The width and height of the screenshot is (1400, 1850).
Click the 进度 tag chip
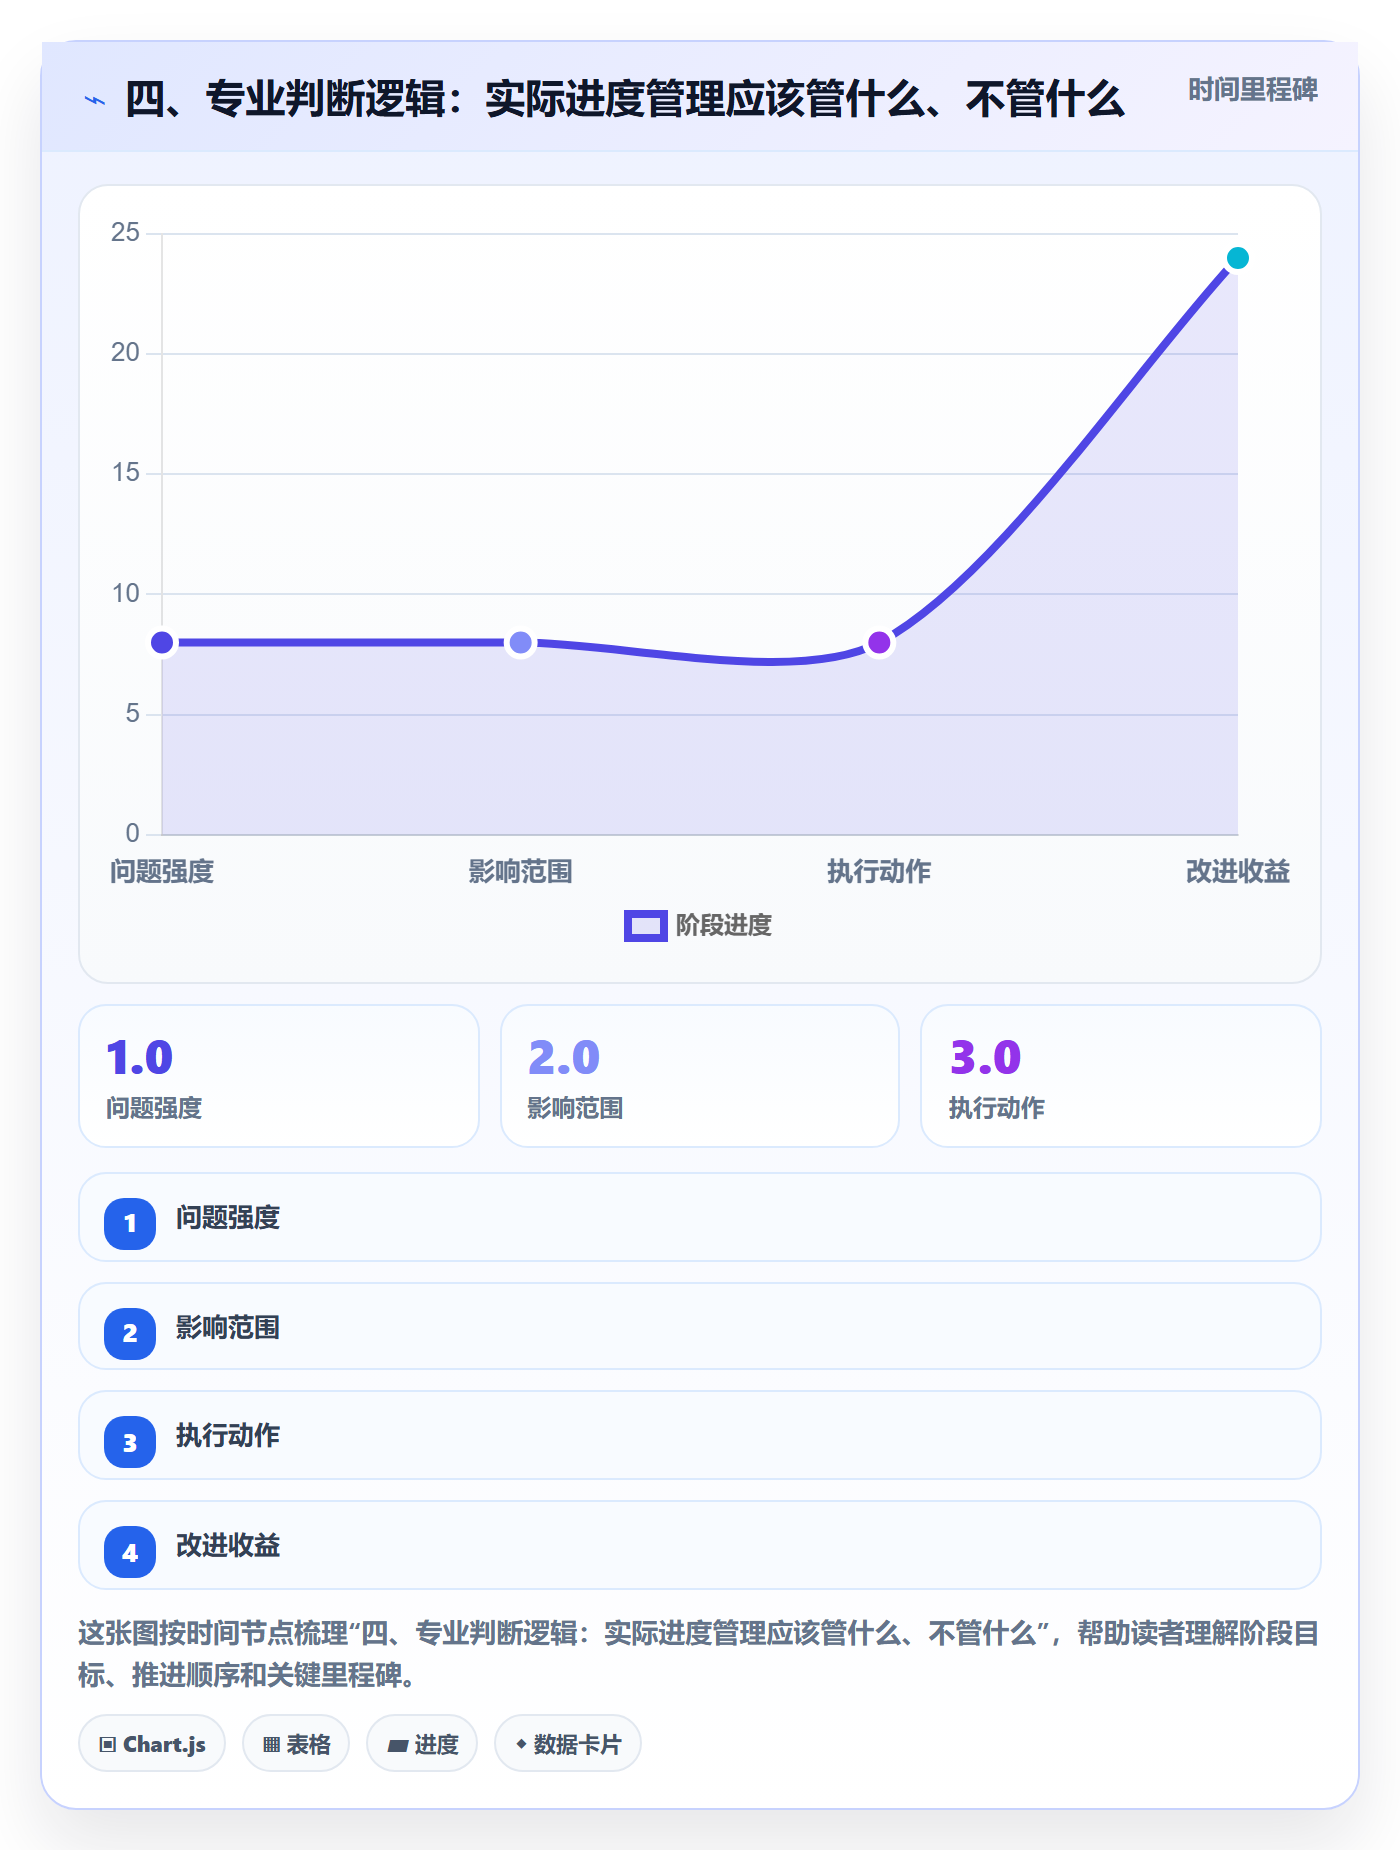(x=422, y=1743)
